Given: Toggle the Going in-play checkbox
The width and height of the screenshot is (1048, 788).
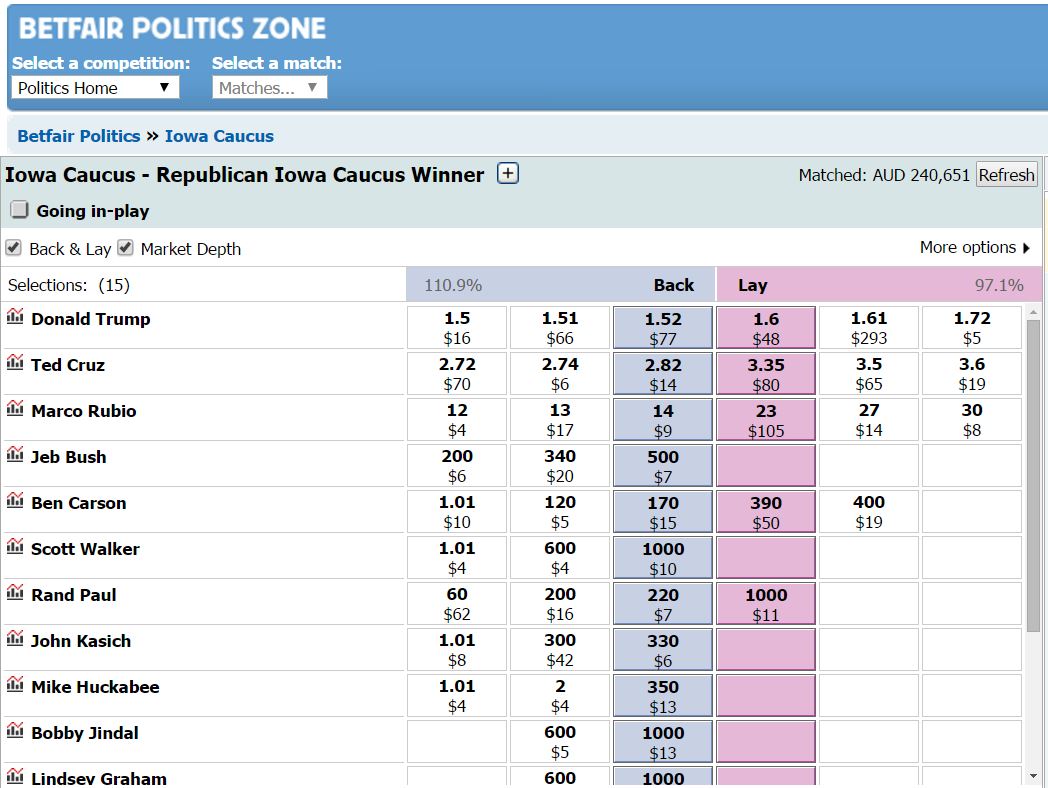Looking at the screenshot, I should pos(19,210).
